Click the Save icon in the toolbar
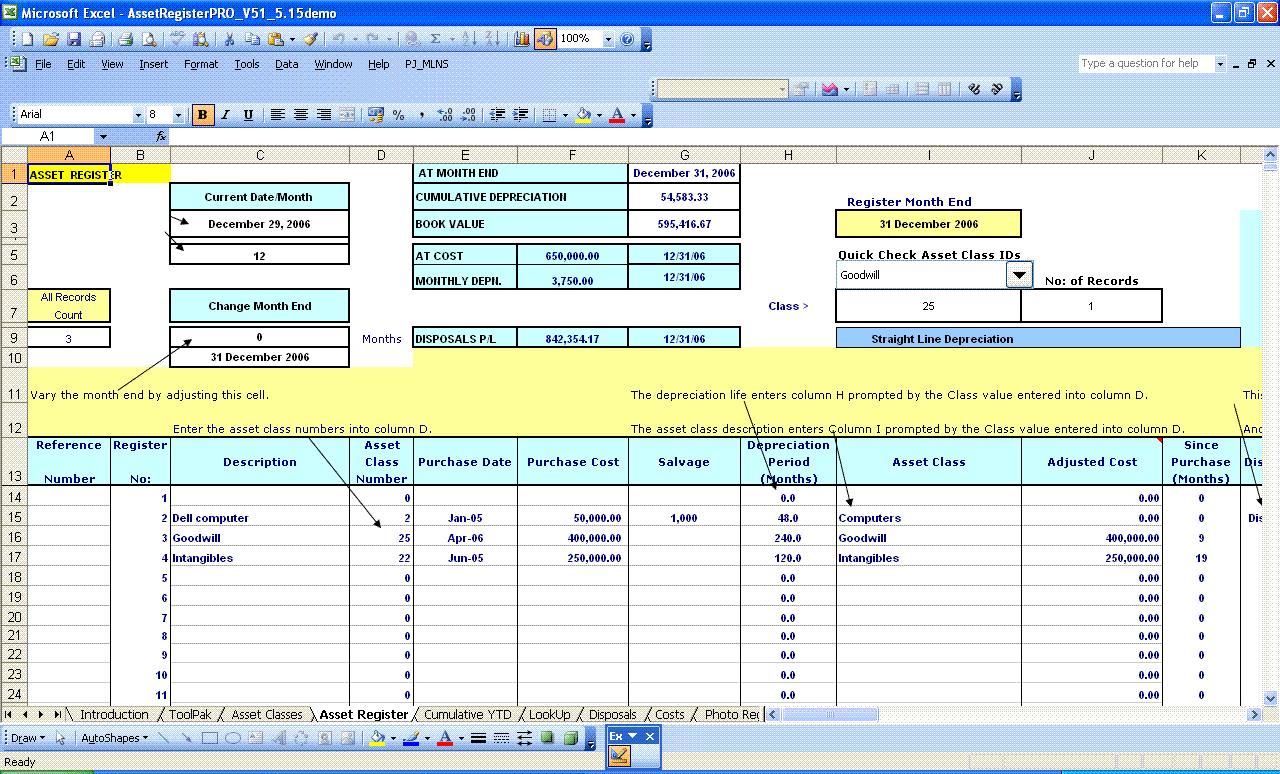Screen dimensions: 1280x774 (74, 39)
